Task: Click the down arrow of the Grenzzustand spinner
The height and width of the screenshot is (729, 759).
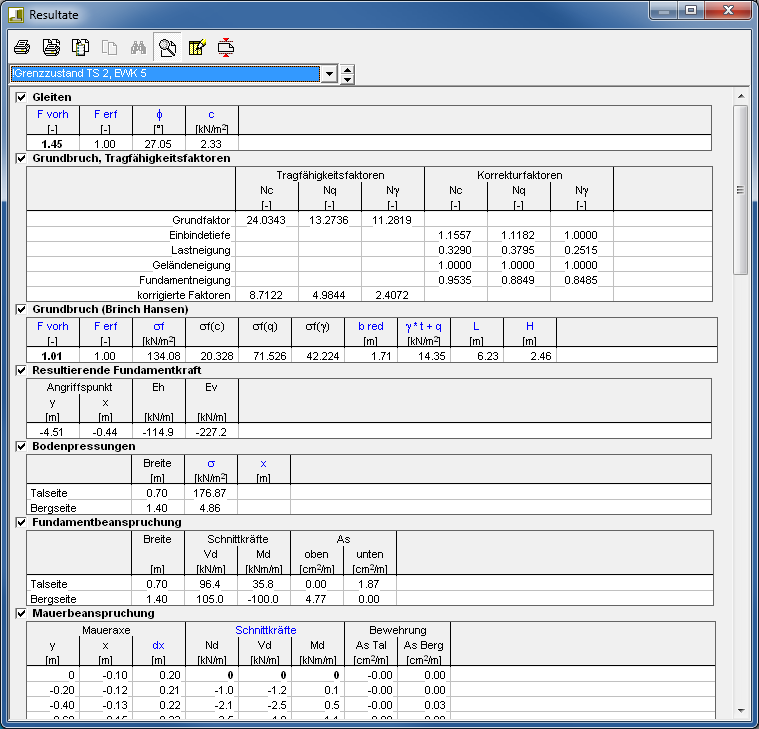Action: (347, 79)
